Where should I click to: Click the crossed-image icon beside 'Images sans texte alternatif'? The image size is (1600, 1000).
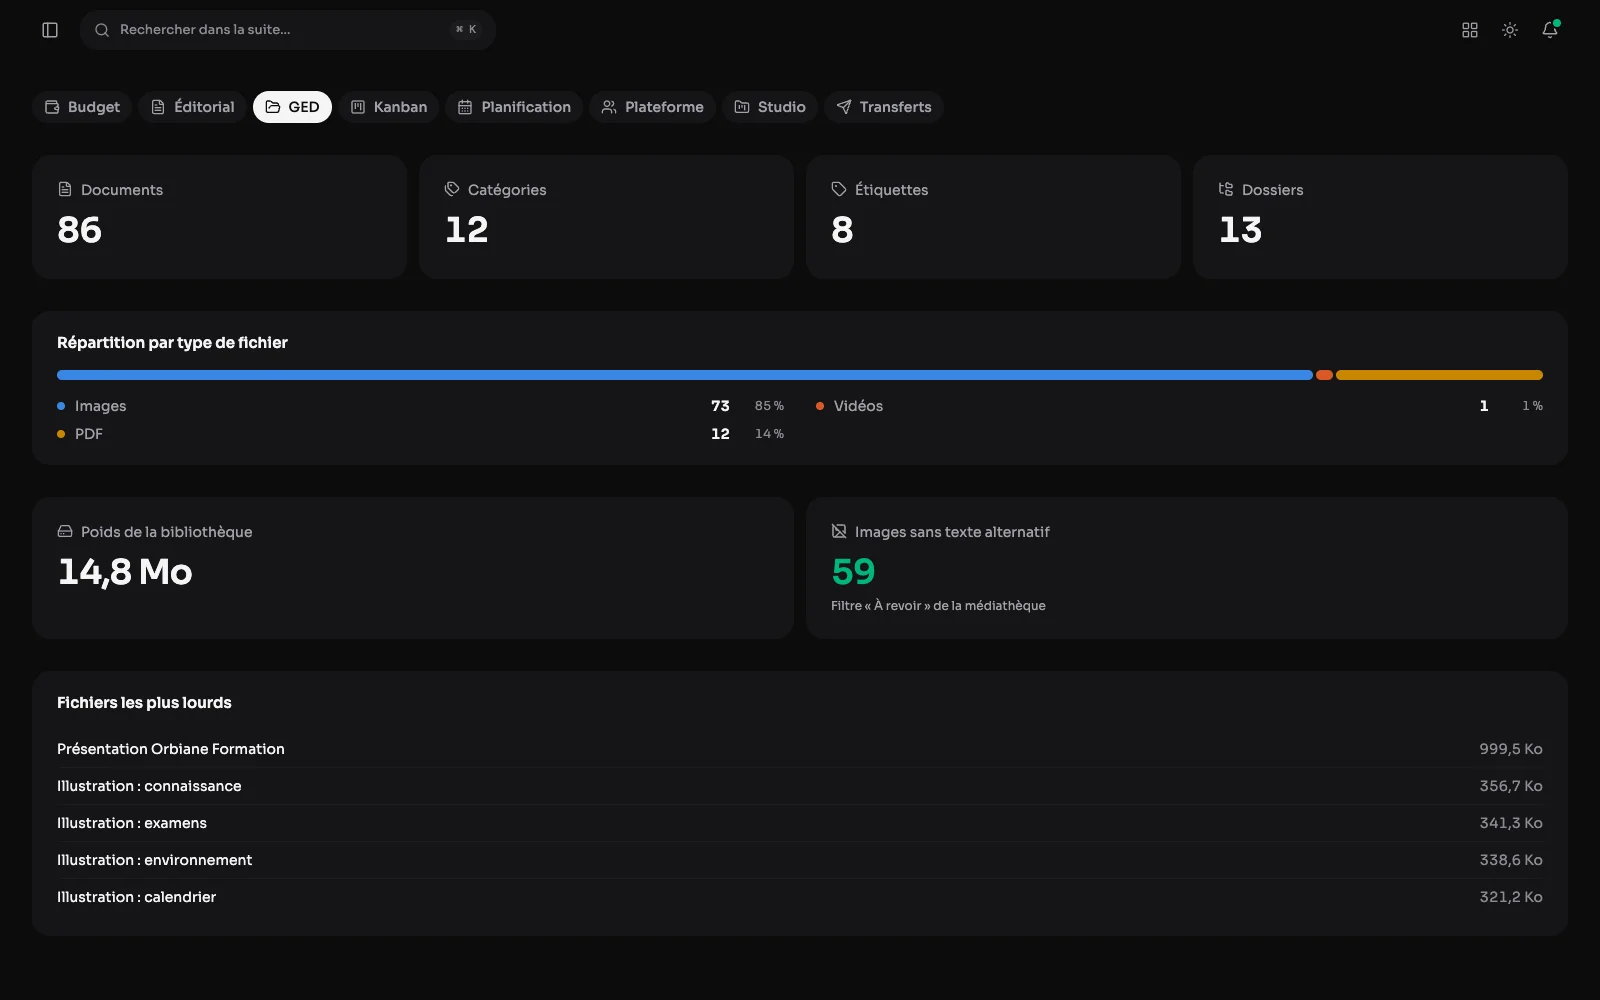[839, 531]
